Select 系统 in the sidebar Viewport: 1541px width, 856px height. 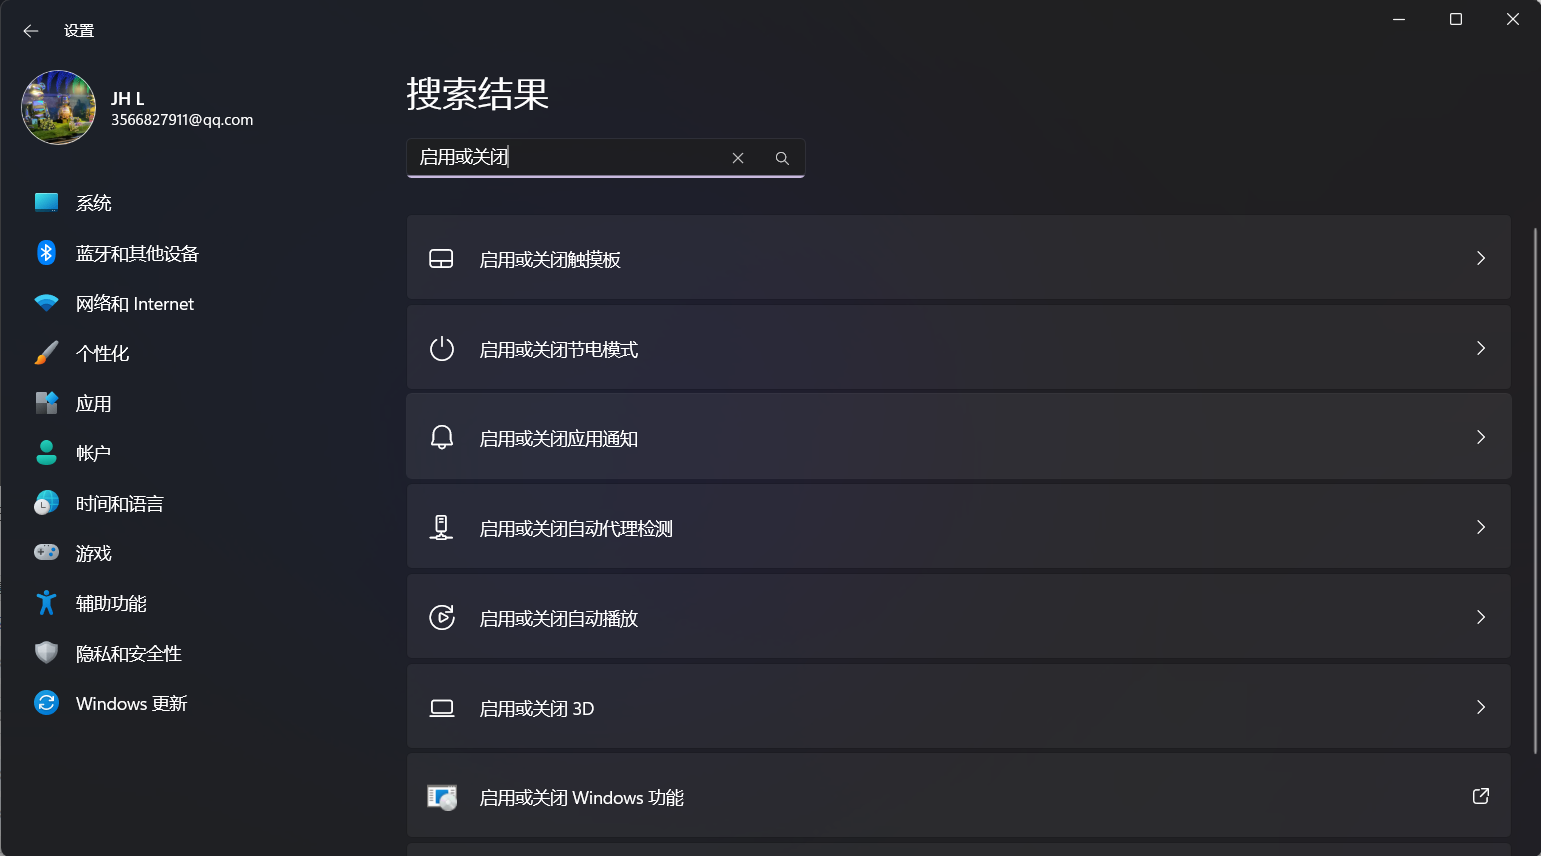(x=94, y=203)
